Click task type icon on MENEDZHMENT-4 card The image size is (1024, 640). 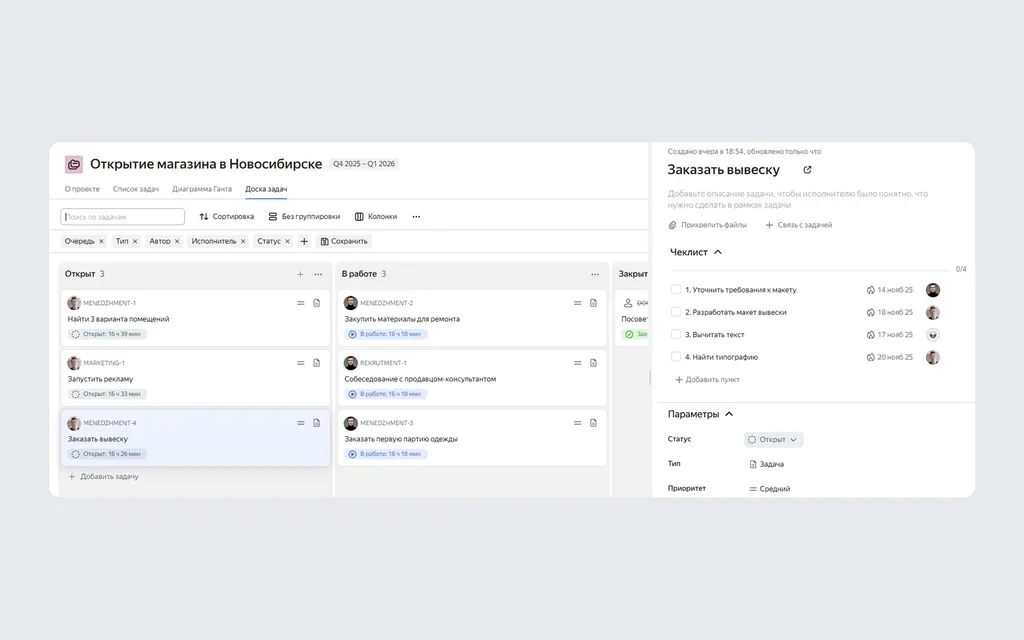317,423
